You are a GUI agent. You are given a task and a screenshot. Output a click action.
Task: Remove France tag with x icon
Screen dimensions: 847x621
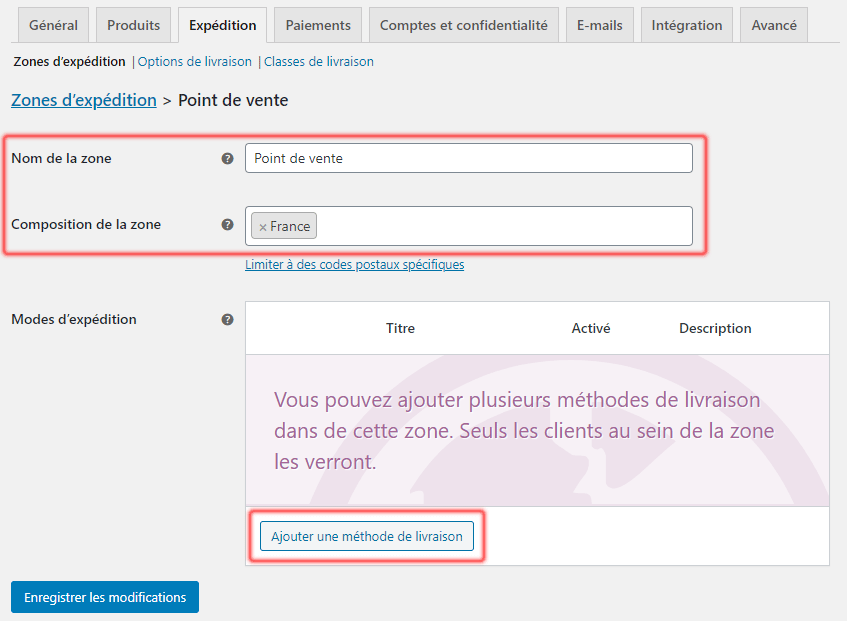(263, 227)
